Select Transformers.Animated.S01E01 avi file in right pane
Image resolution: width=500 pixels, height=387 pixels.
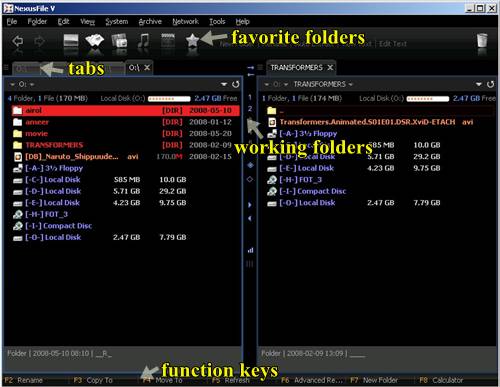(x=380, y=122)
